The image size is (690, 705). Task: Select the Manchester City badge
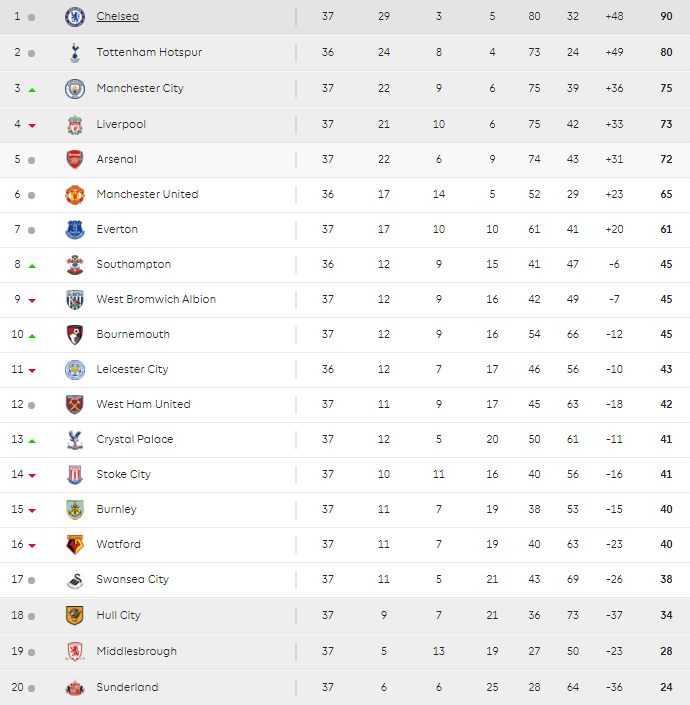[75, 89]
